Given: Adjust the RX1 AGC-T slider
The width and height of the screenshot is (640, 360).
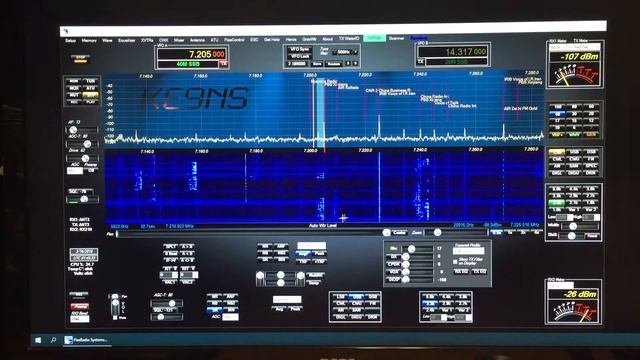Looking at the screenshot, I should pos(82,144).
